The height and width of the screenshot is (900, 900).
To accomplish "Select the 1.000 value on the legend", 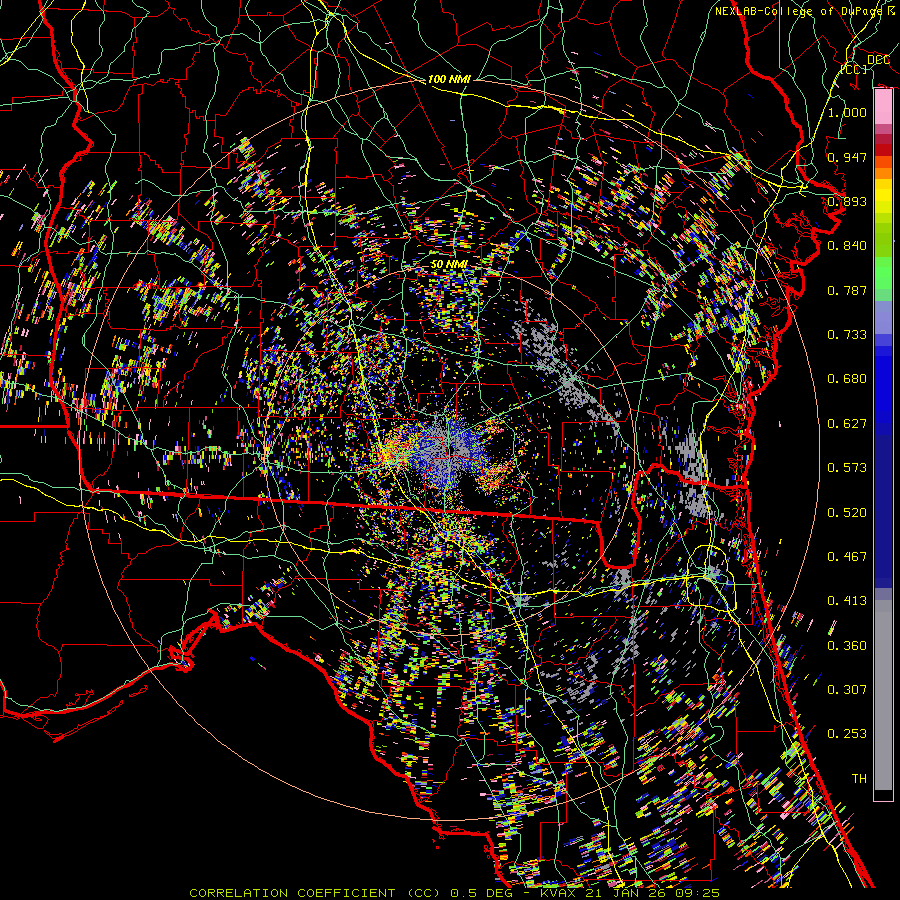I will tap(847, 112).
